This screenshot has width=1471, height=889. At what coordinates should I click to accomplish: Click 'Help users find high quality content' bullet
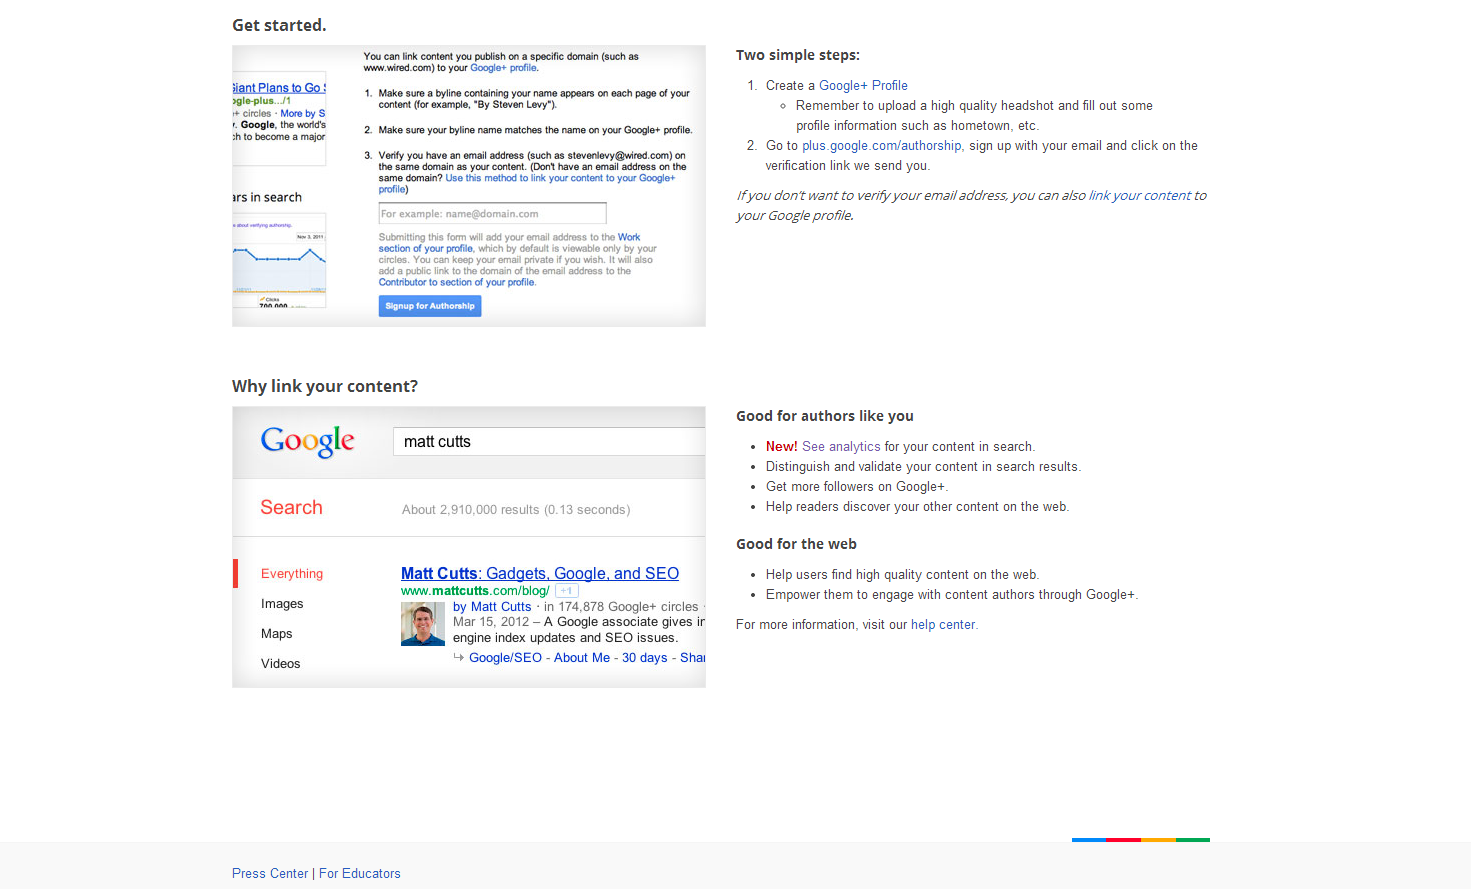click(902, 575)
